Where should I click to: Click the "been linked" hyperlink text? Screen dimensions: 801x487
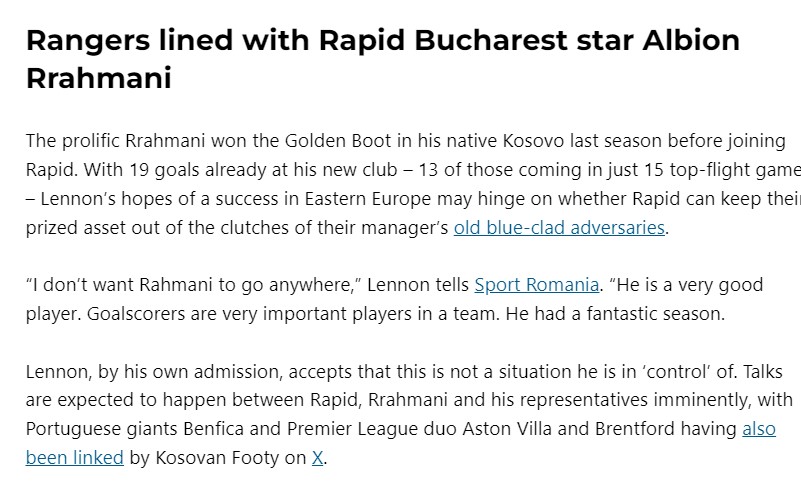click(75, 458)
